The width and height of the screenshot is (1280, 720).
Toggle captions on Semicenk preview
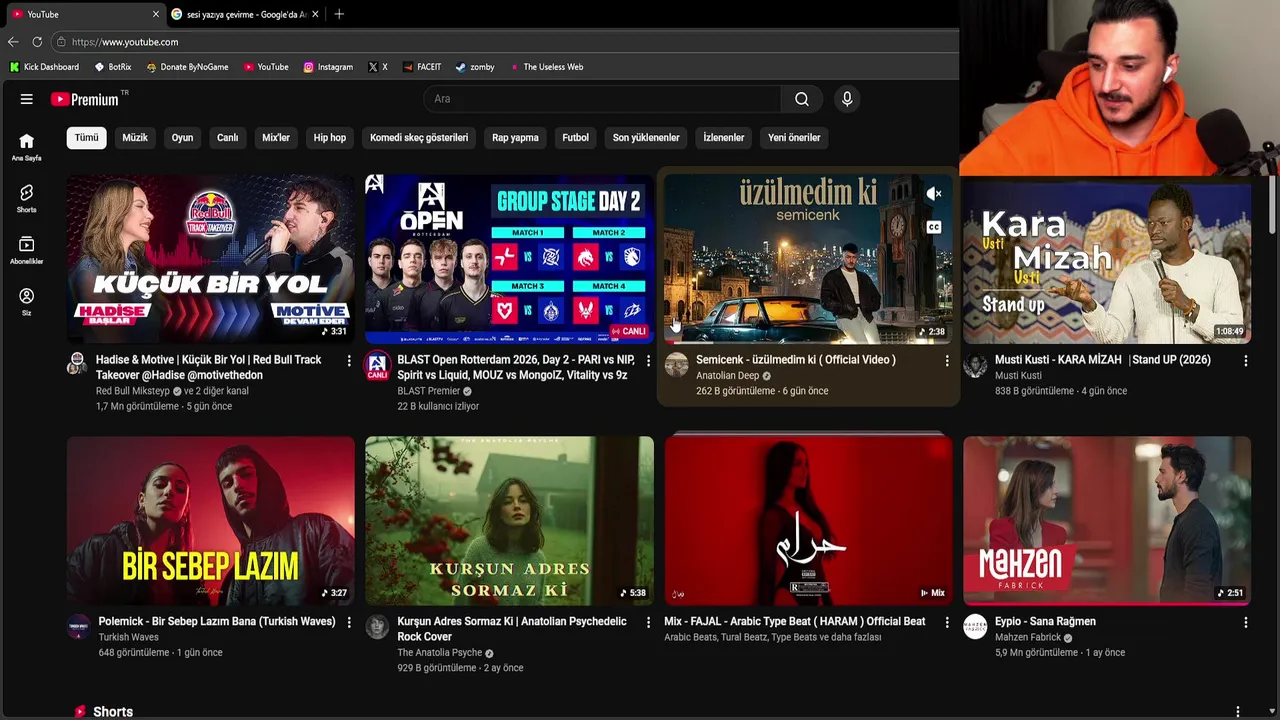tap(933, 227)
